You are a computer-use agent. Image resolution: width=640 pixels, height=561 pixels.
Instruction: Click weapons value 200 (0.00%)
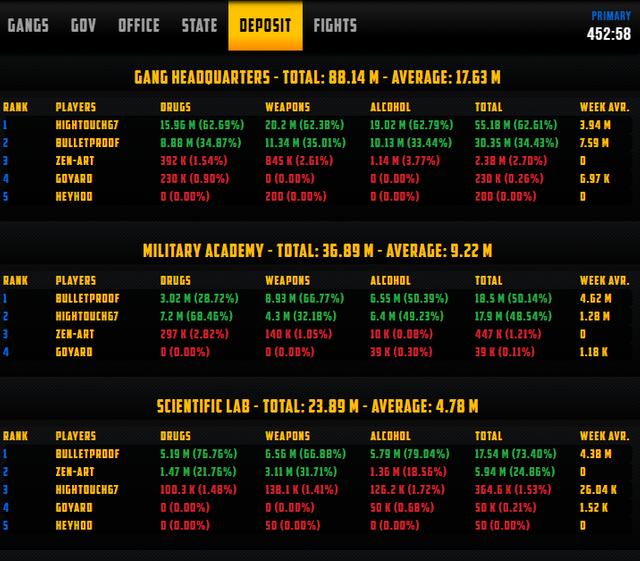pyautogui.click(x=296, y=197)
